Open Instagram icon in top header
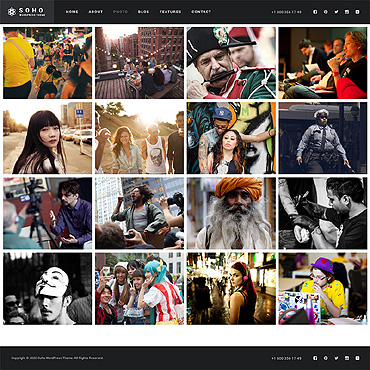370x370 pixels. [x=347, y=12]
